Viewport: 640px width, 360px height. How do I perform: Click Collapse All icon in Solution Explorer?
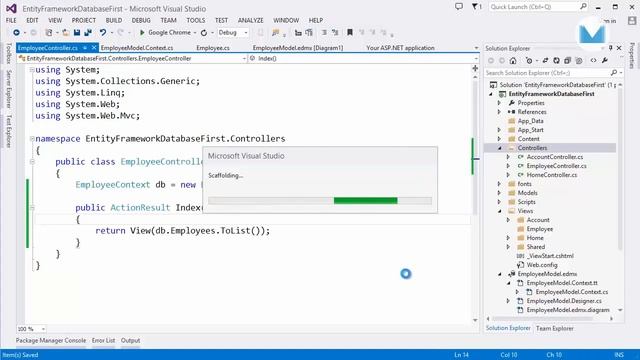click(x=567, y=60)
